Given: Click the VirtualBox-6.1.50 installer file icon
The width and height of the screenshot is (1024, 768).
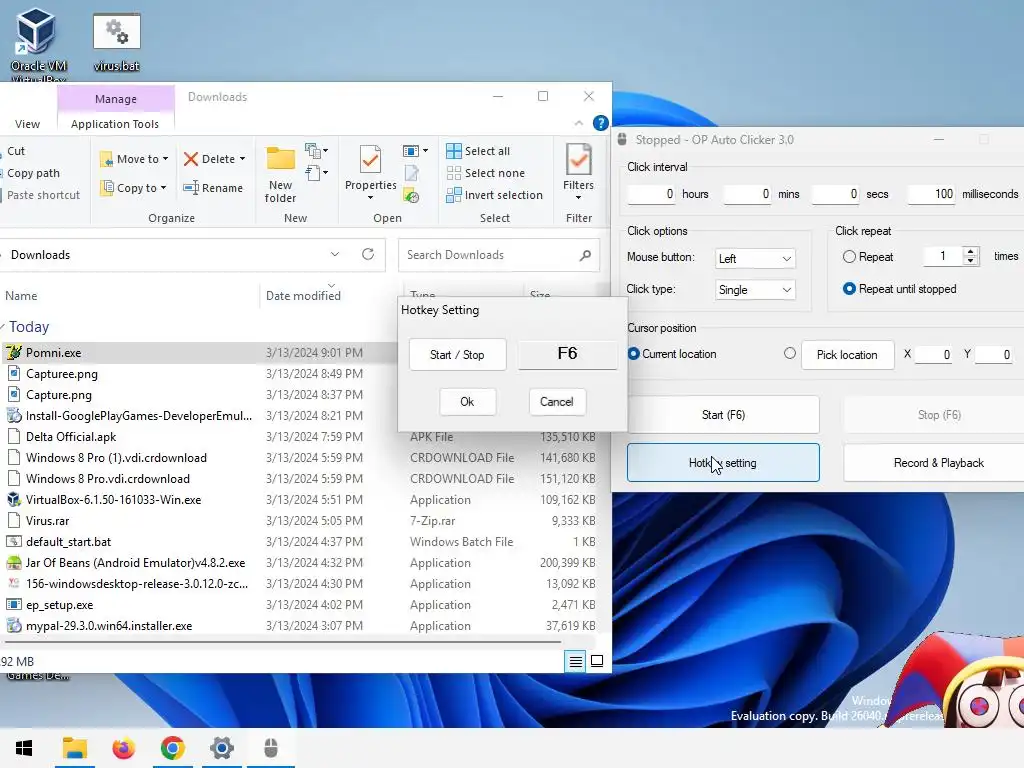Looking at the screenshot, I should pos(14,500).
